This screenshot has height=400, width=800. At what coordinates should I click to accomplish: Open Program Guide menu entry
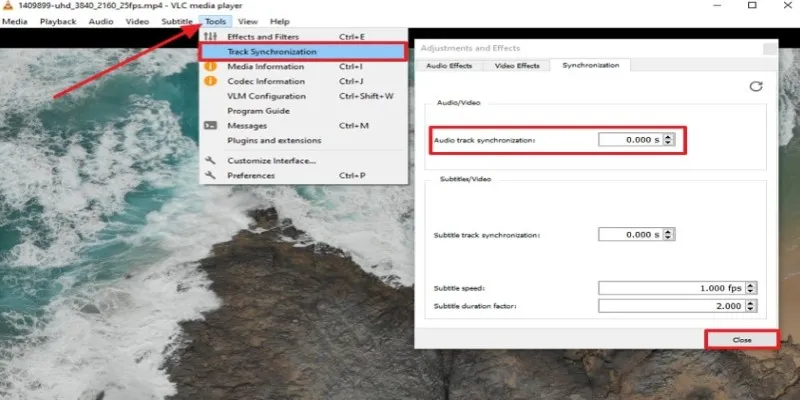pos(303,111)
